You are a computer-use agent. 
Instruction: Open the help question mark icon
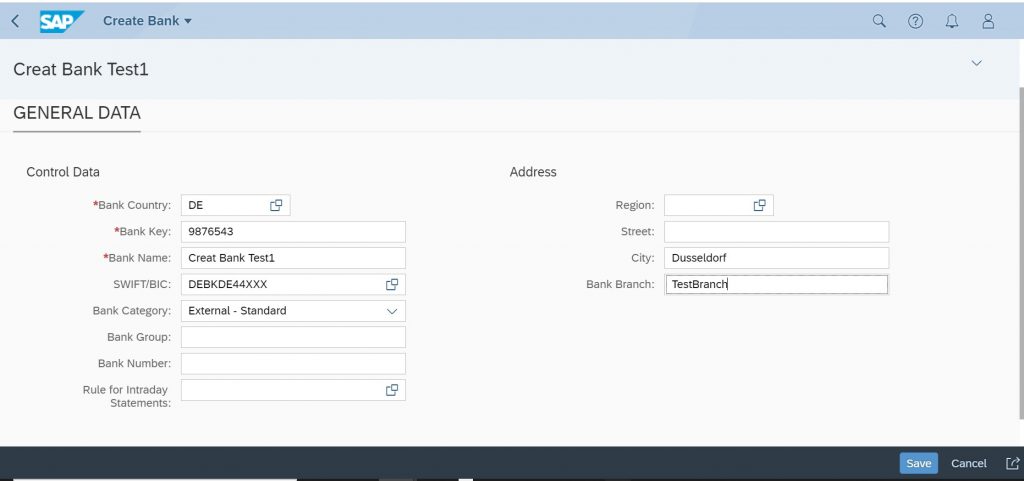pos(916,21)
